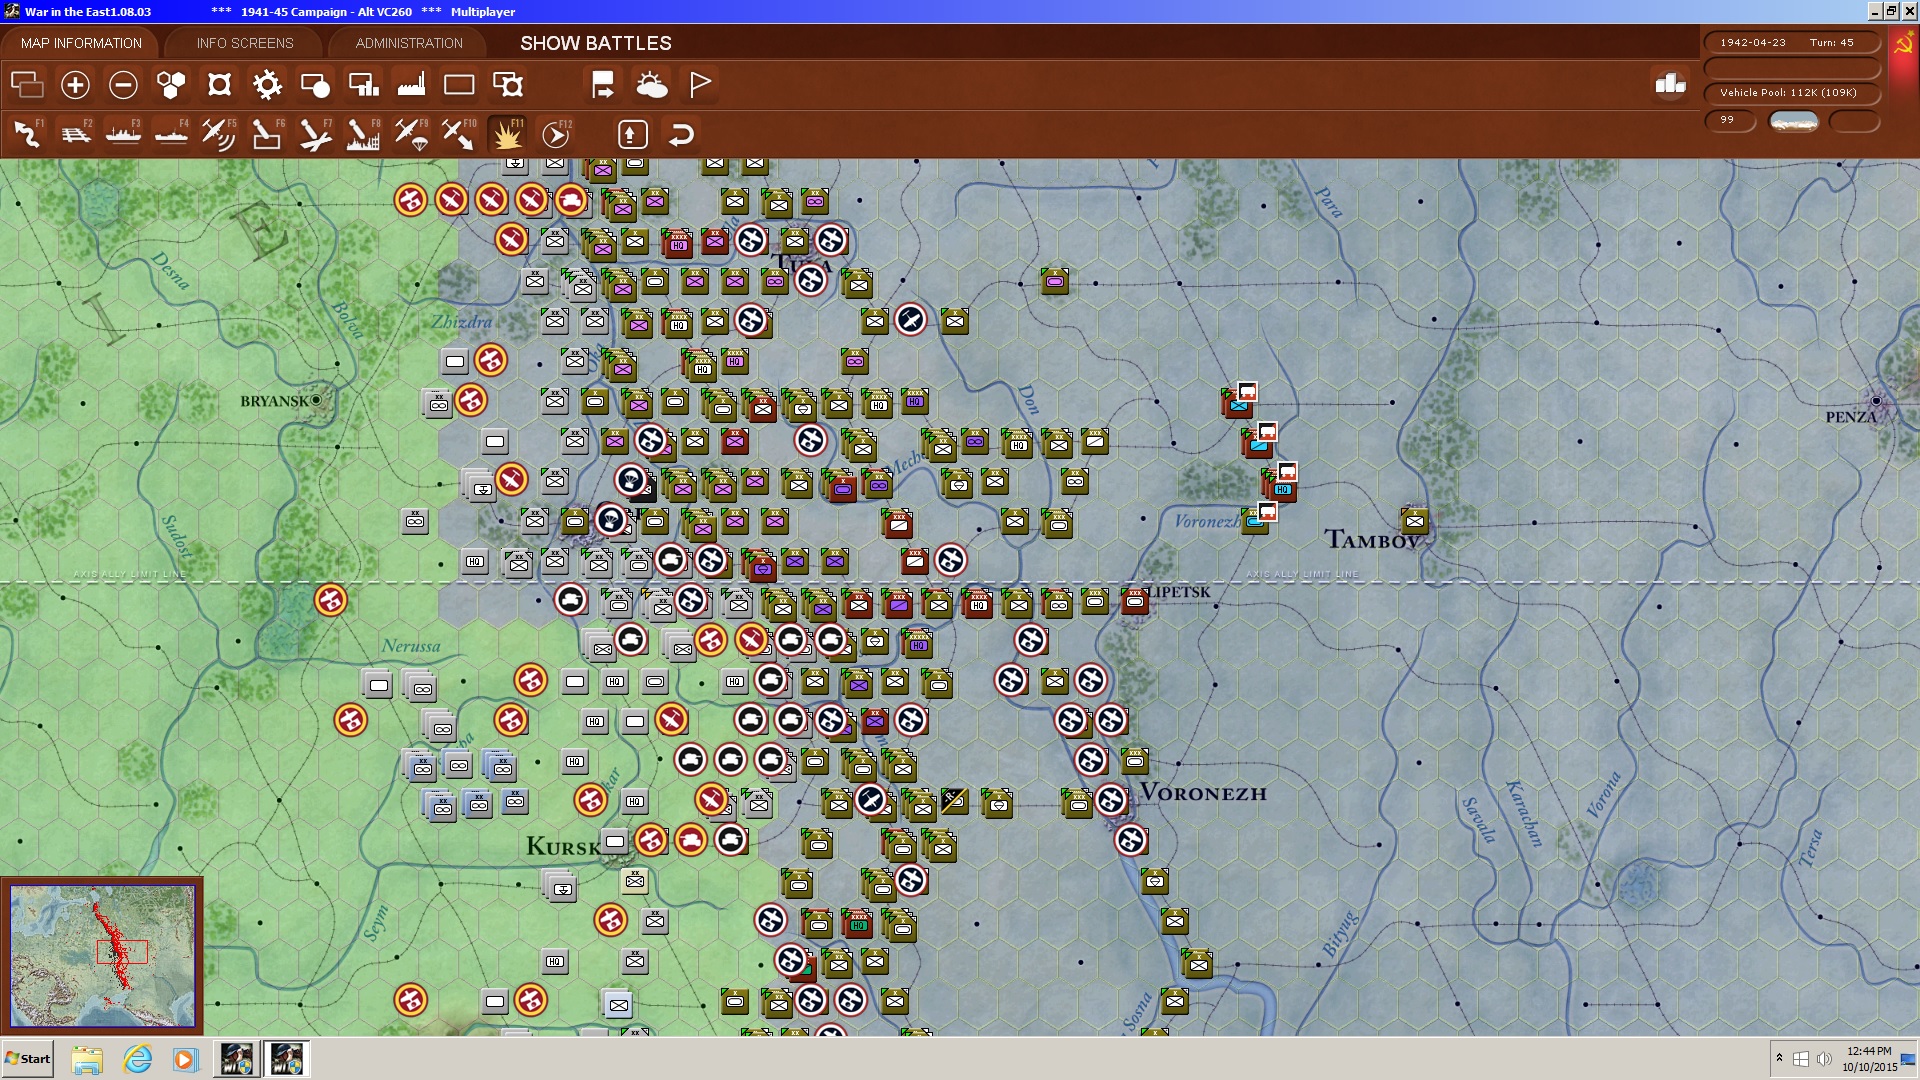Switch to the INFO SCREENS tab
The image size is (1920, 1080).
[x=245, y=43]
